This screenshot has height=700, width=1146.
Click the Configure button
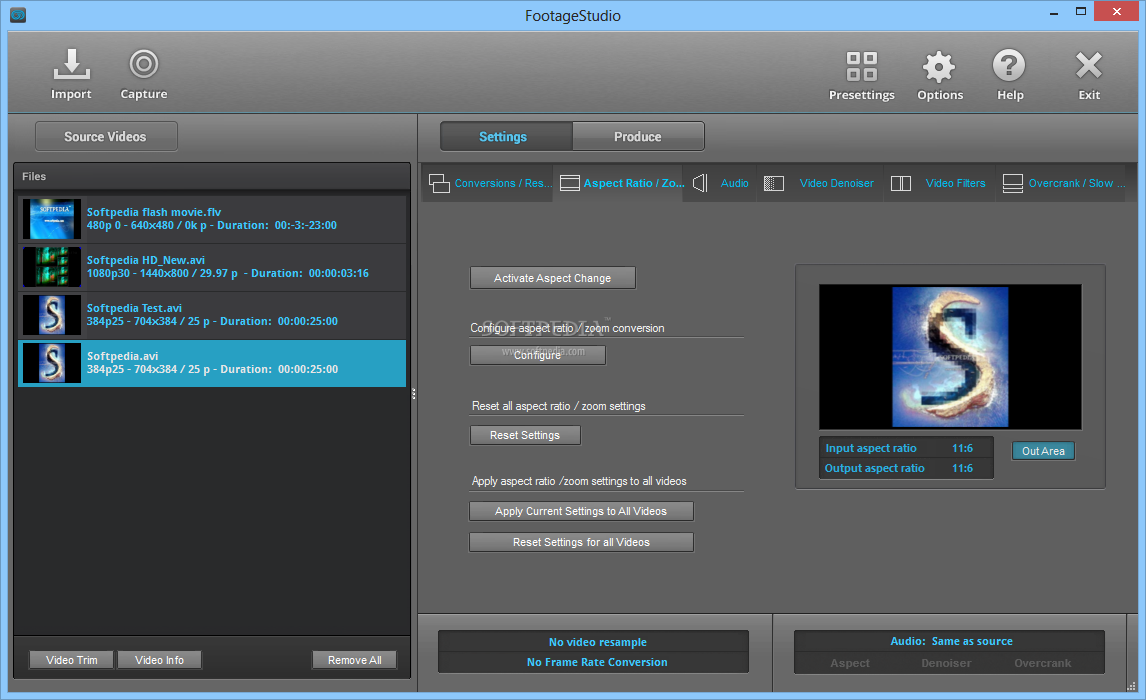[537, 354]
